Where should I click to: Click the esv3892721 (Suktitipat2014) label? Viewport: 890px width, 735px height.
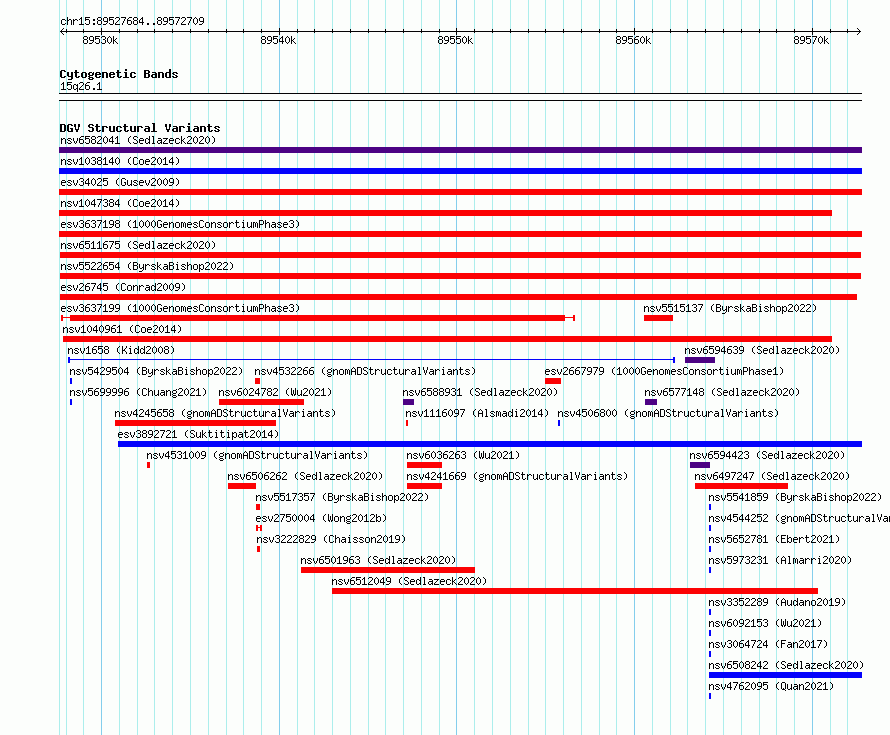(x=198, y=434)
